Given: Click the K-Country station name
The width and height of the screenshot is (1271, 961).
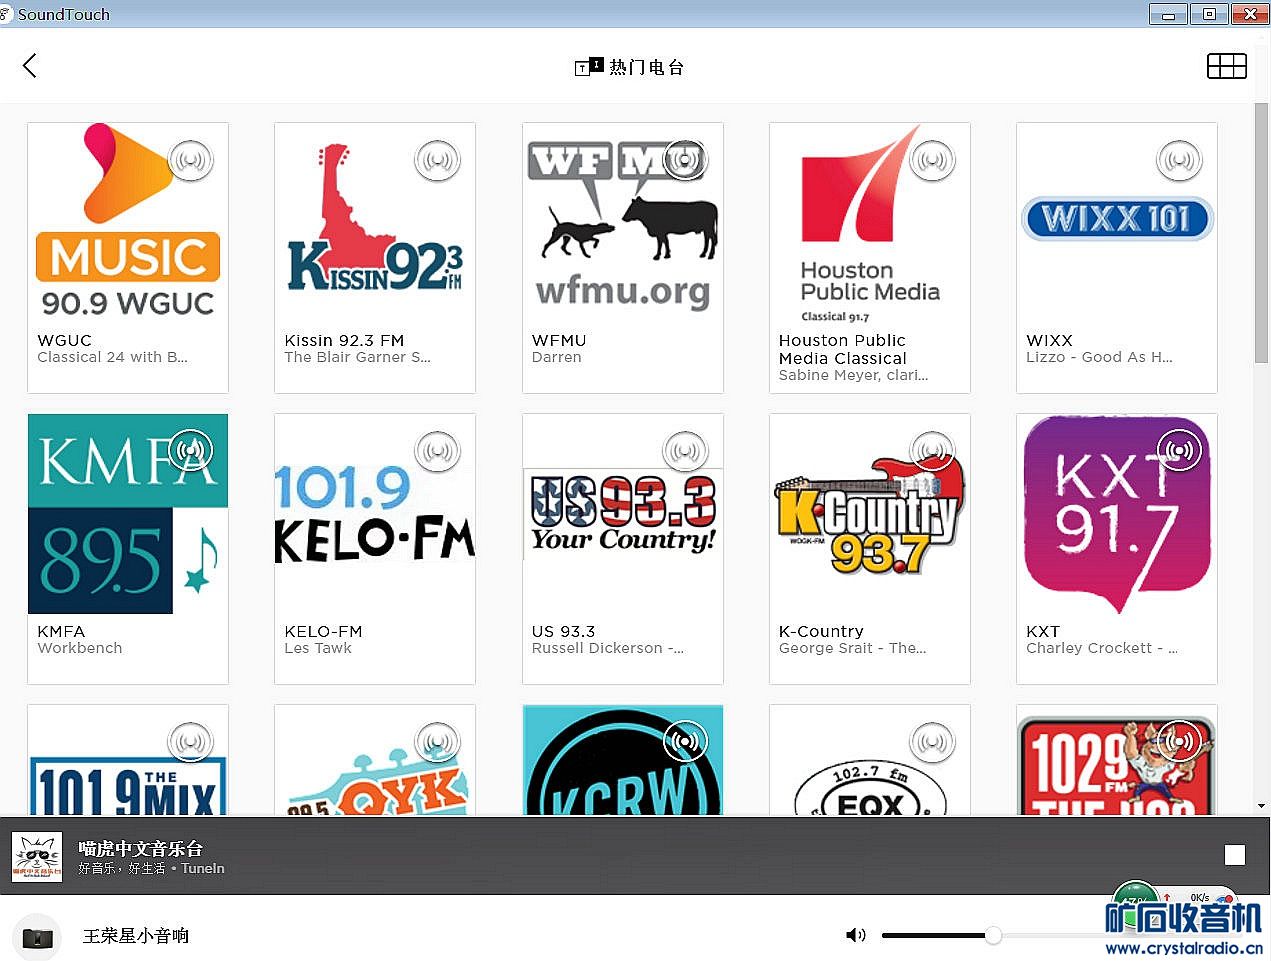Looking at the screenshot, I should [821, 631].
